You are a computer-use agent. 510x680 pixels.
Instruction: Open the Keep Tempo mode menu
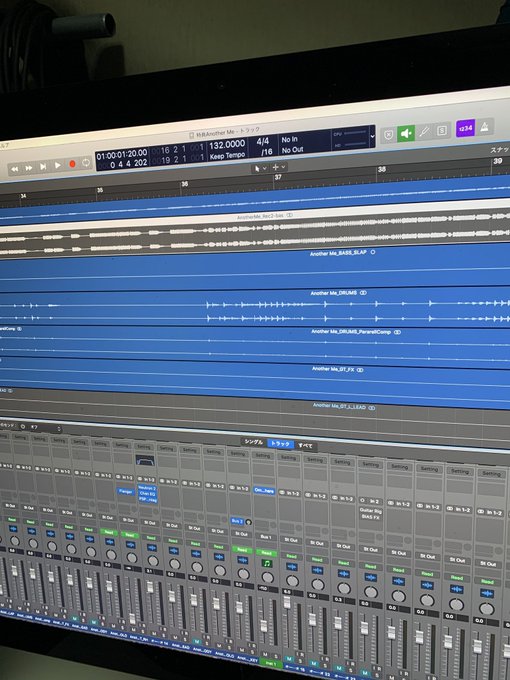pos(228,155)
